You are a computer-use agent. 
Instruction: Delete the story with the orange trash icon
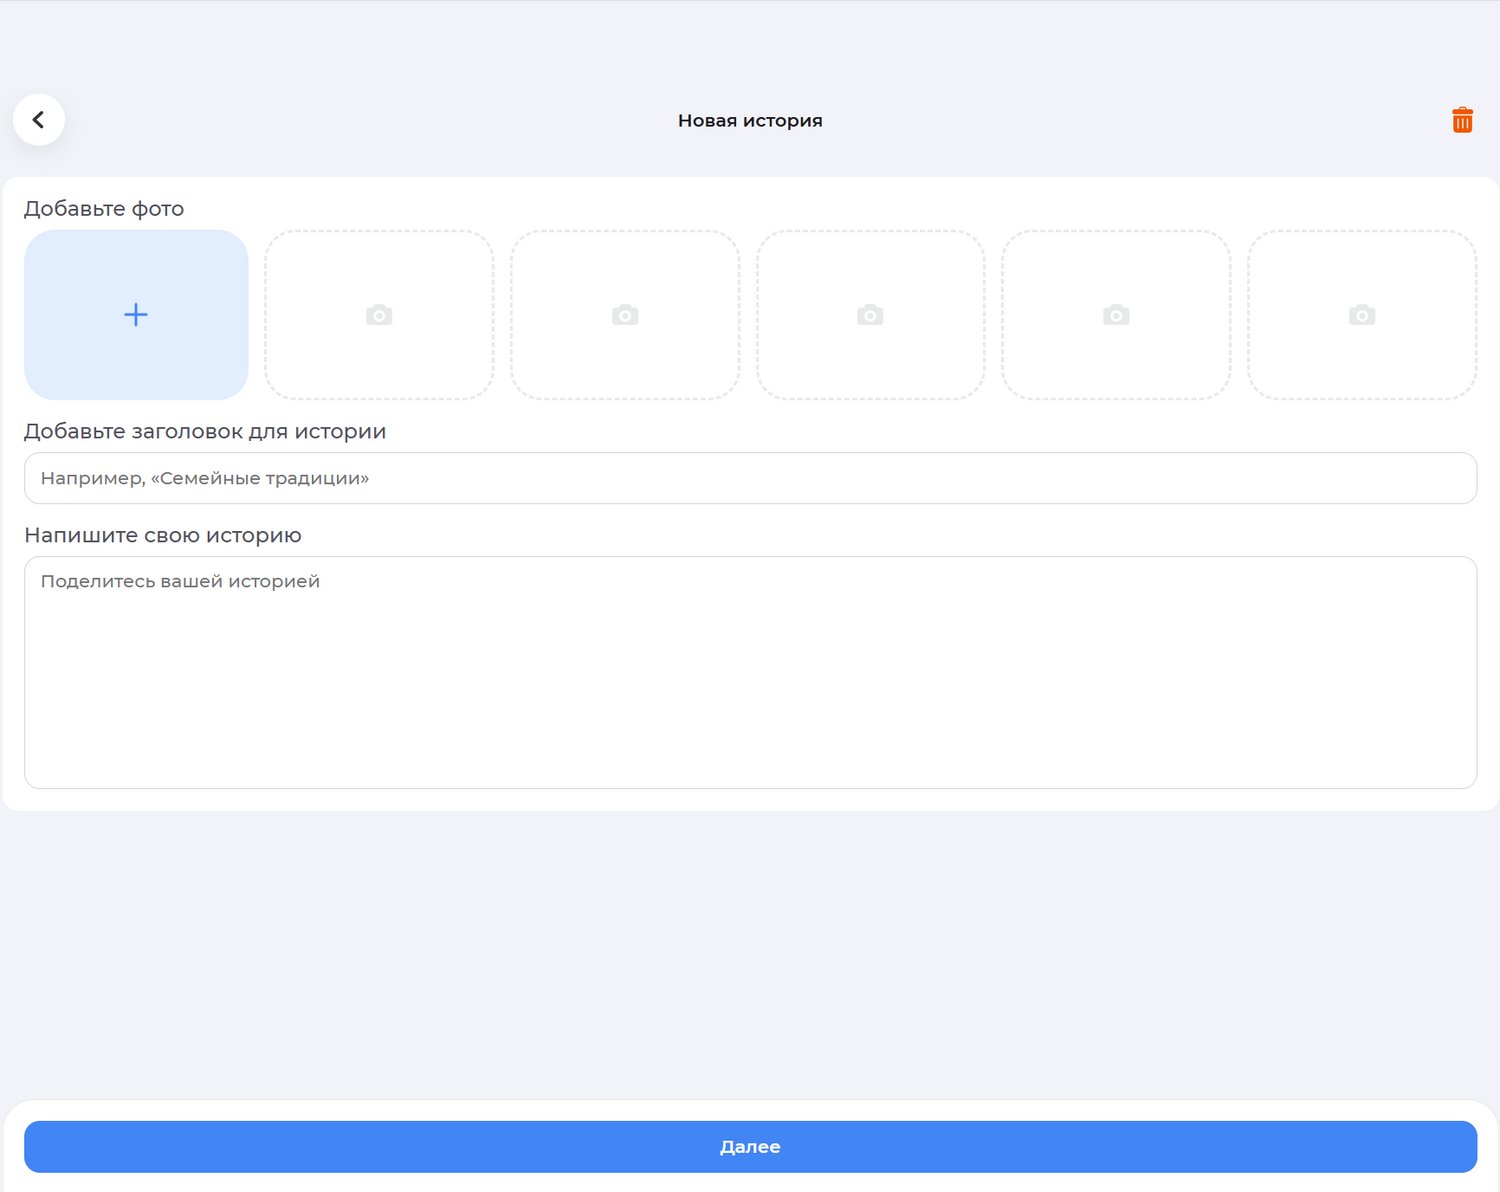[x=1462, y=120]
